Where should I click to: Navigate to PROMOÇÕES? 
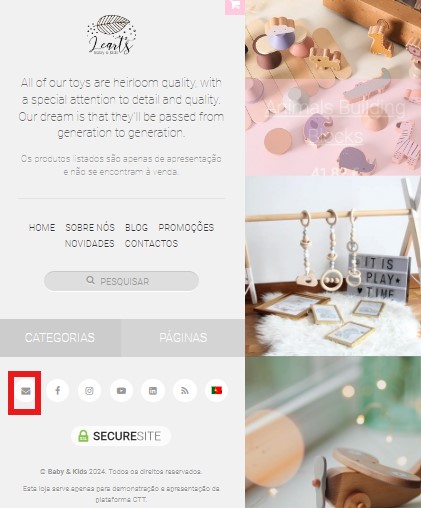pyautogui.click(x=186, y=227)
